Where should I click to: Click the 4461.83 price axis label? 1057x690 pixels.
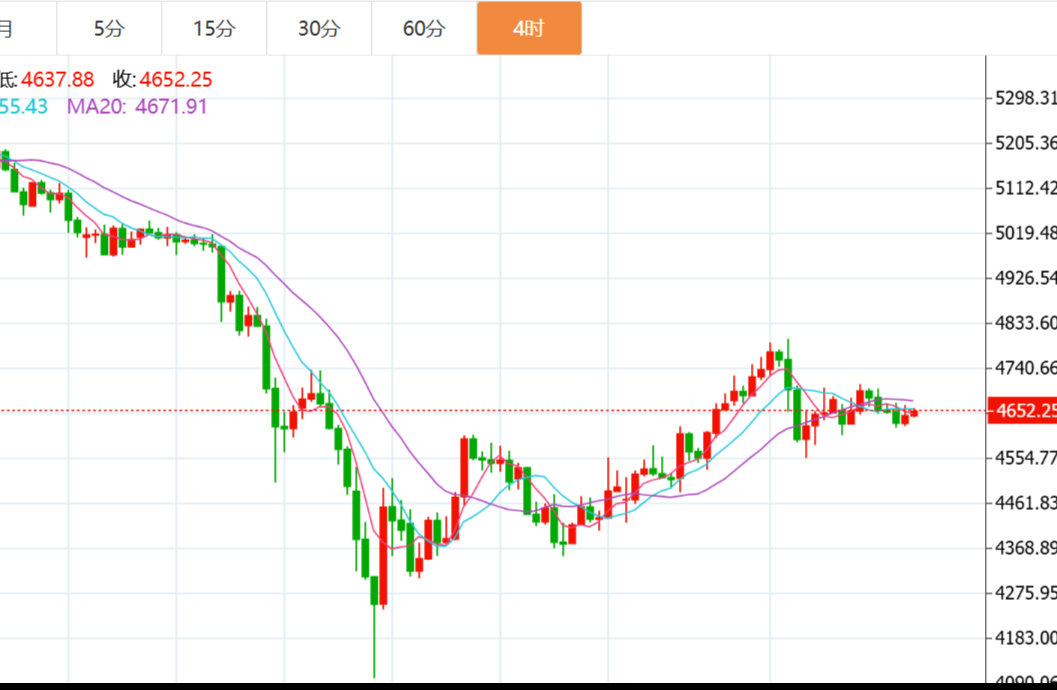[x=1025, y=503]
